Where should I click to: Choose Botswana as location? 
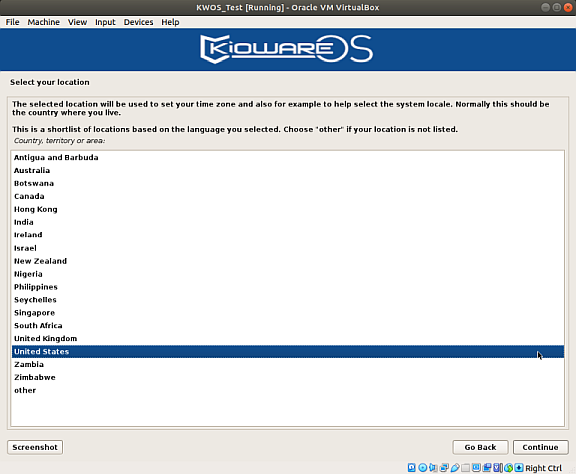288,183
